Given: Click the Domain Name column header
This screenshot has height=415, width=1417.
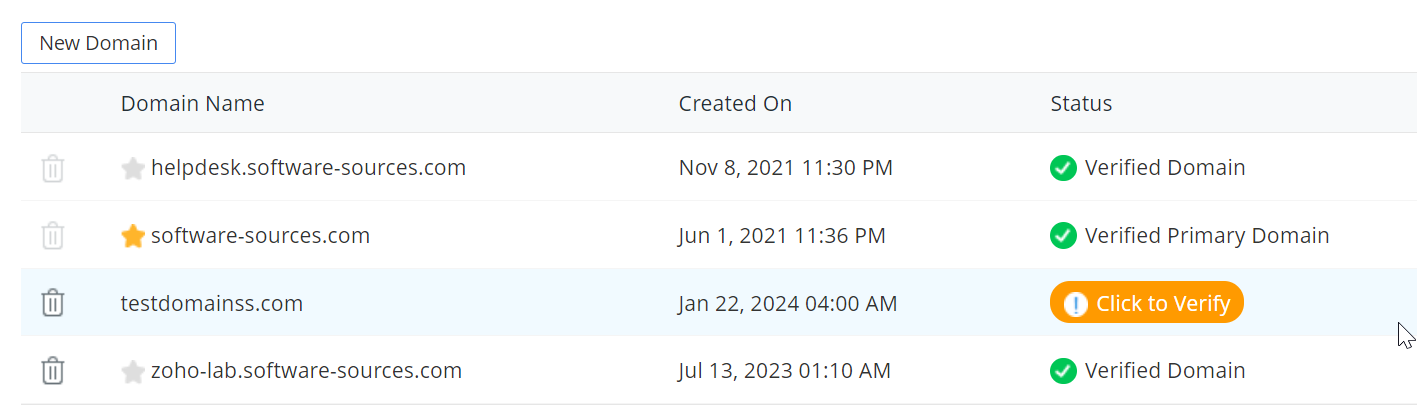Looking at the screenshot, I should tap(193, 104).
